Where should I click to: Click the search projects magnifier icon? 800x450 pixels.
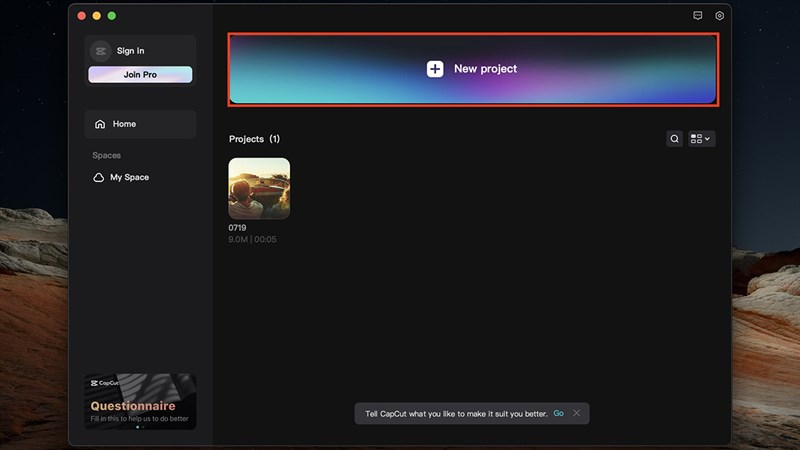675,139
